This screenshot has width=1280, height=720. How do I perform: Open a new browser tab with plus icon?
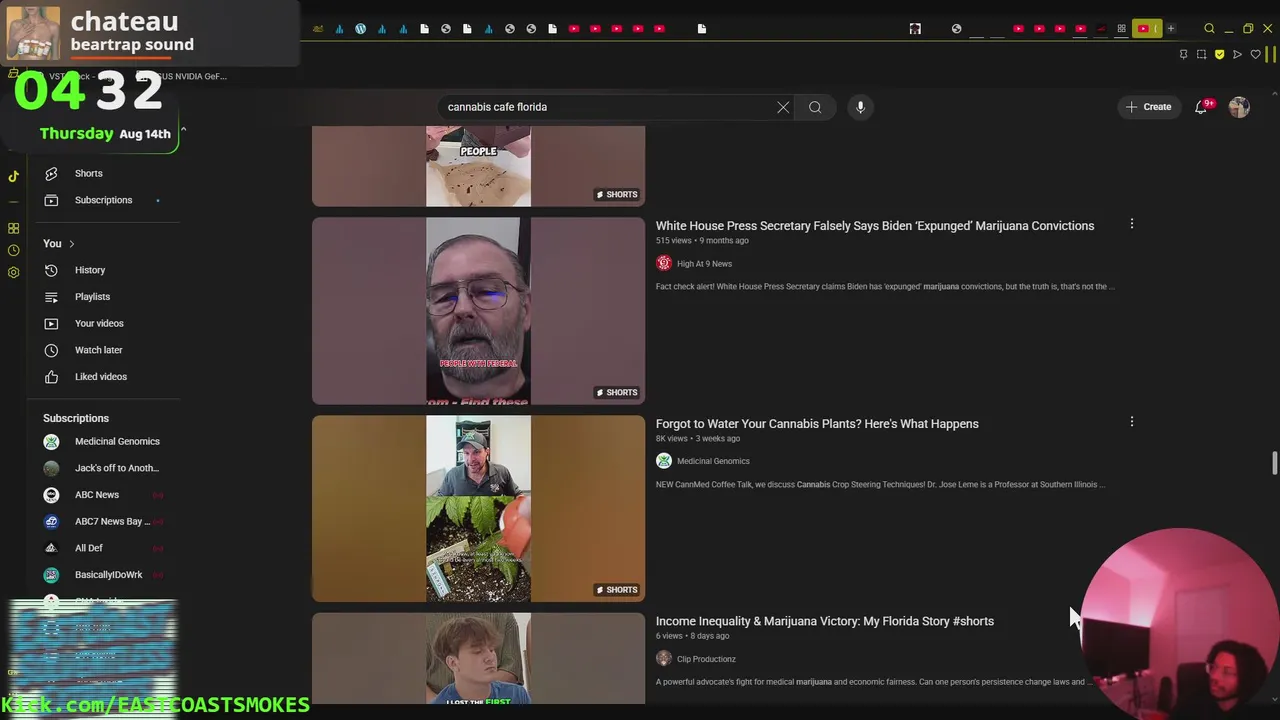(x=1171, y=29)
